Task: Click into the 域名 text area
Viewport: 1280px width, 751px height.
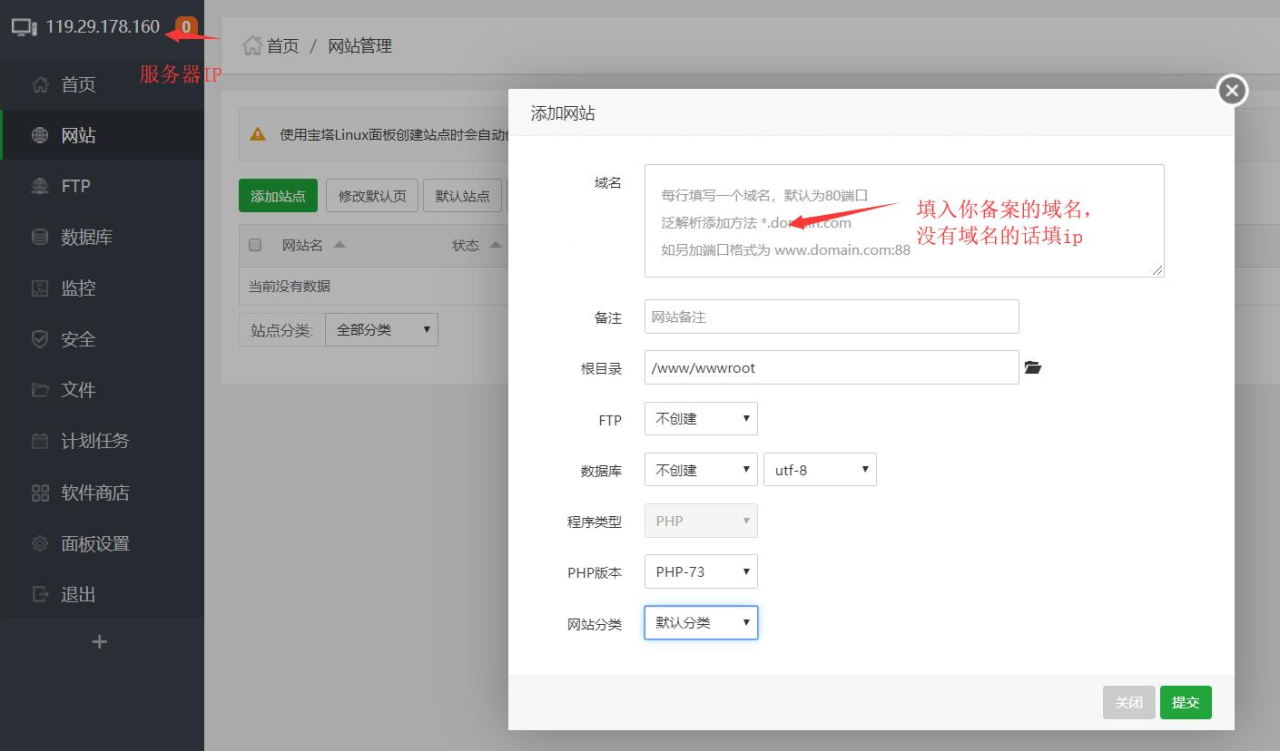Action: pos(903,221)
